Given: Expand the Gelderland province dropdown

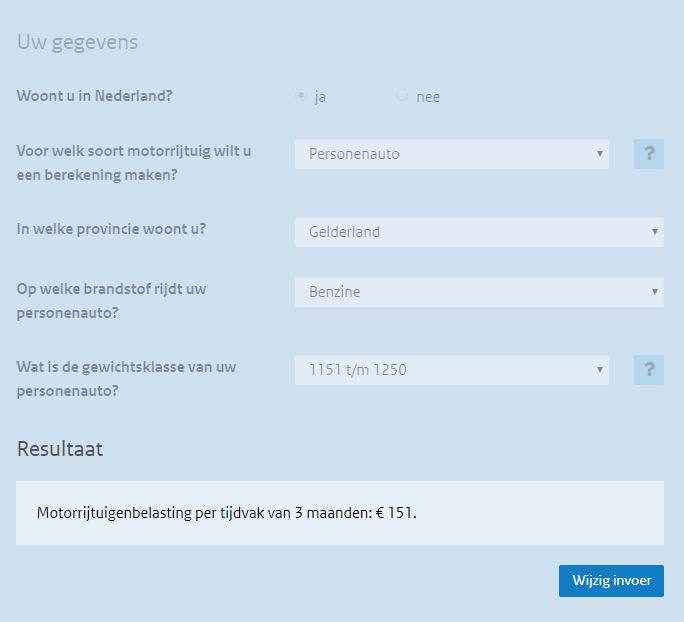Looking at the screenshot, I should (x=479, y=232).
